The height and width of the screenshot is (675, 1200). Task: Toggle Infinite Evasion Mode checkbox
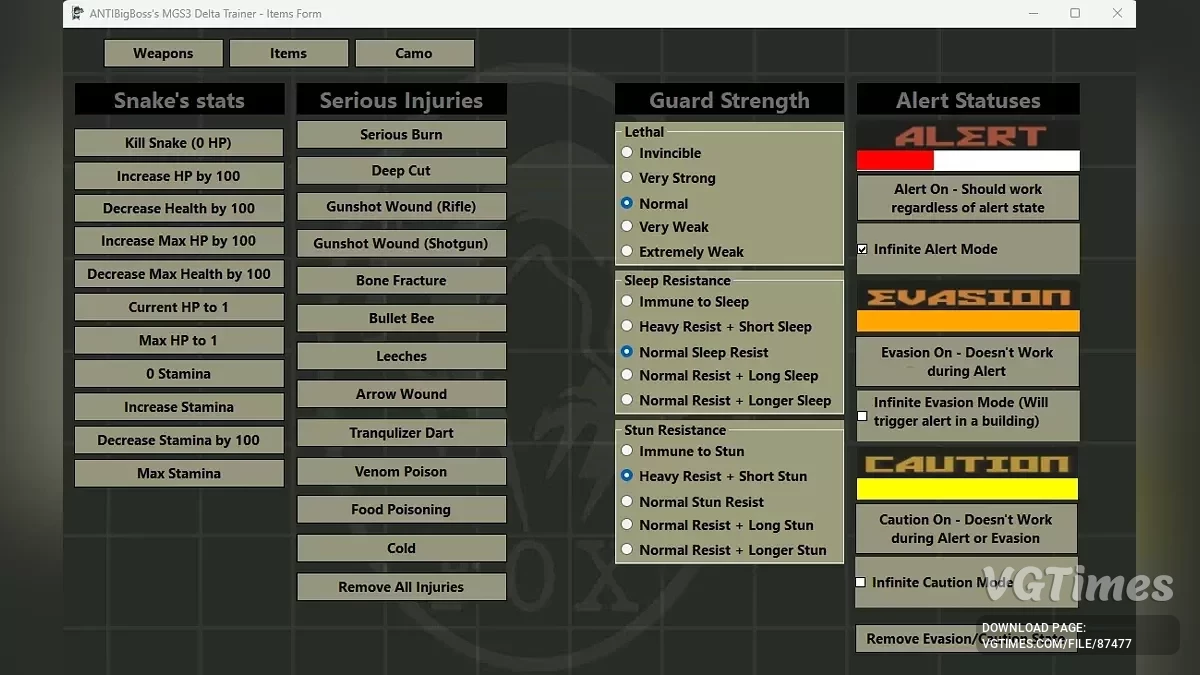(862, 416)
